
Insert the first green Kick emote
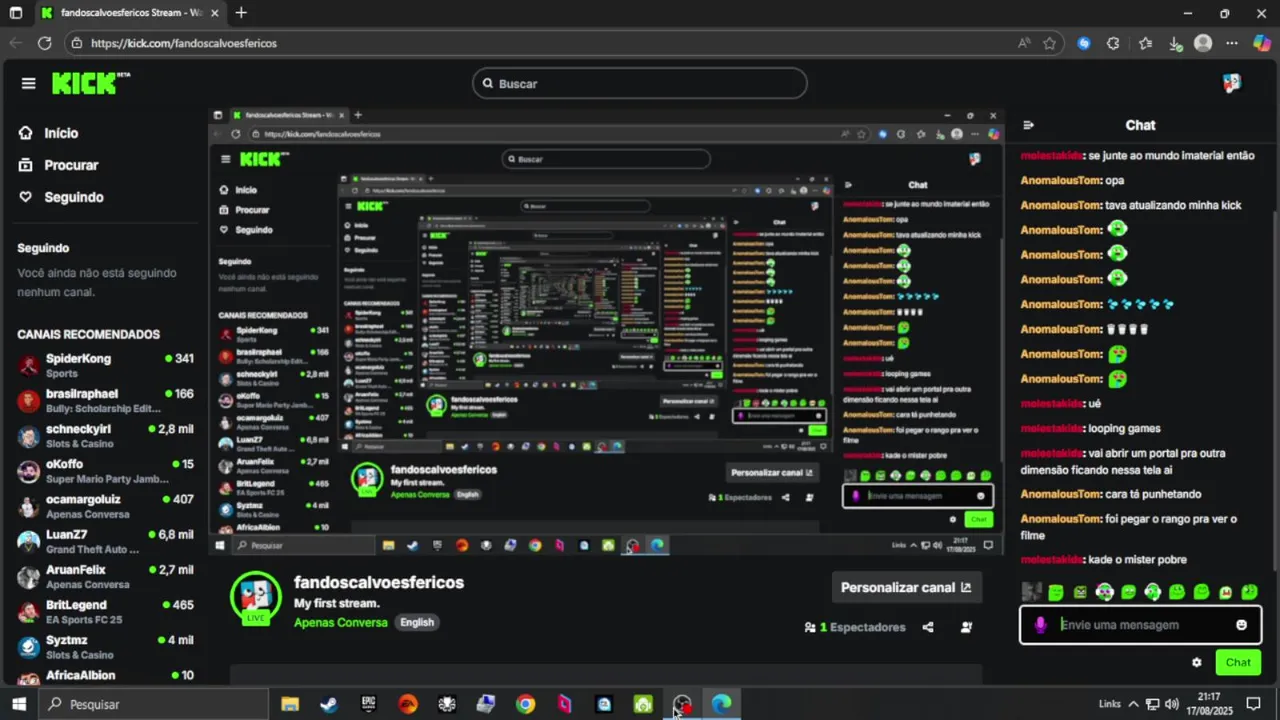coord(1056,592)
